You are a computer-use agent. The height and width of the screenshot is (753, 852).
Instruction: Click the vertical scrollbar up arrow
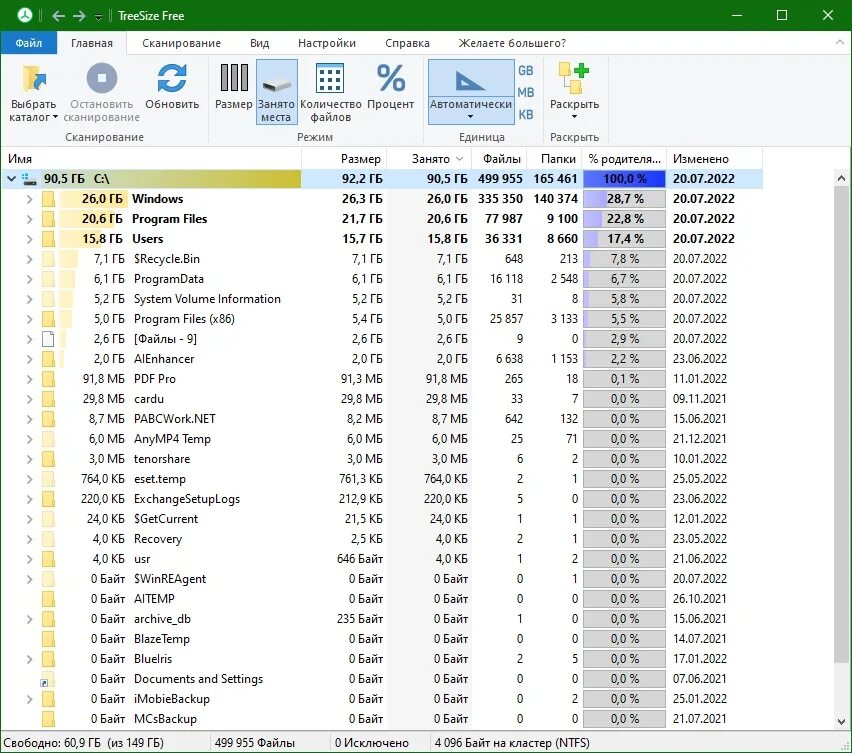pos(842,178)
